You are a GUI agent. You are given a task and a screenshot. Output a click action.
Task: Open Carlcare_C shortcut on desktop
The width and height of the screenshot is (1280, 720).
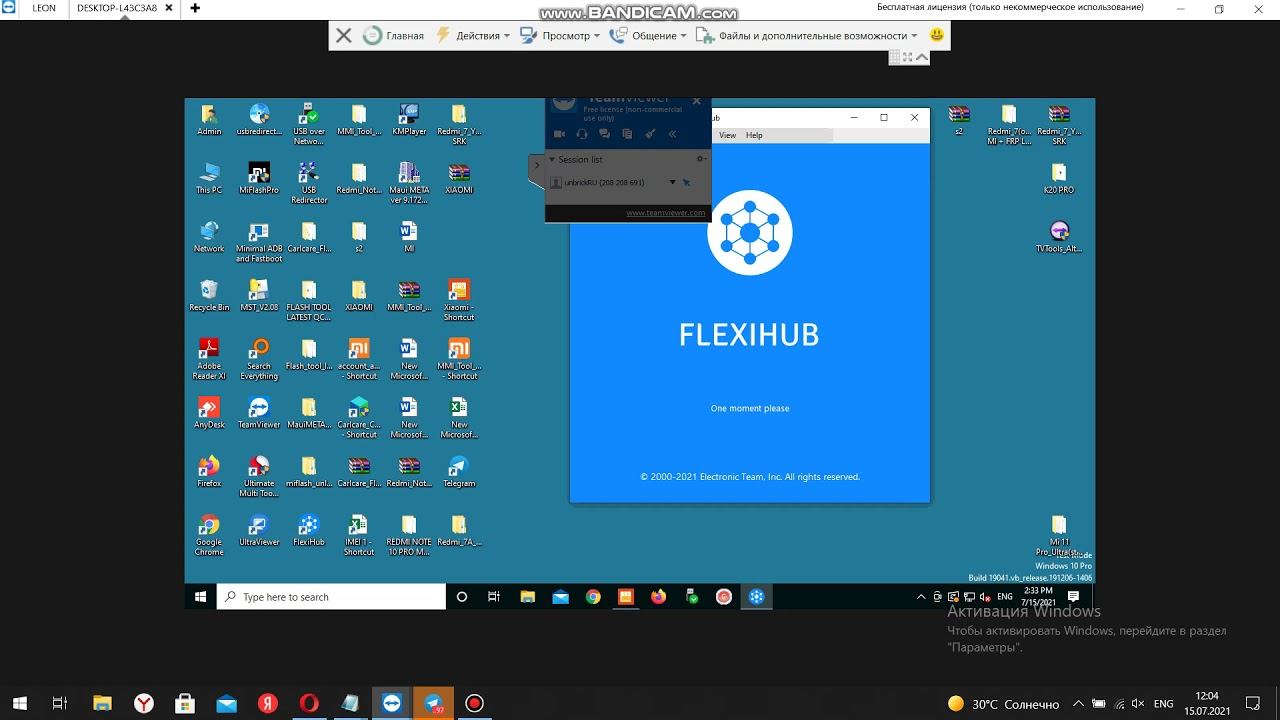pyautogui.click(x=359, y=418)
